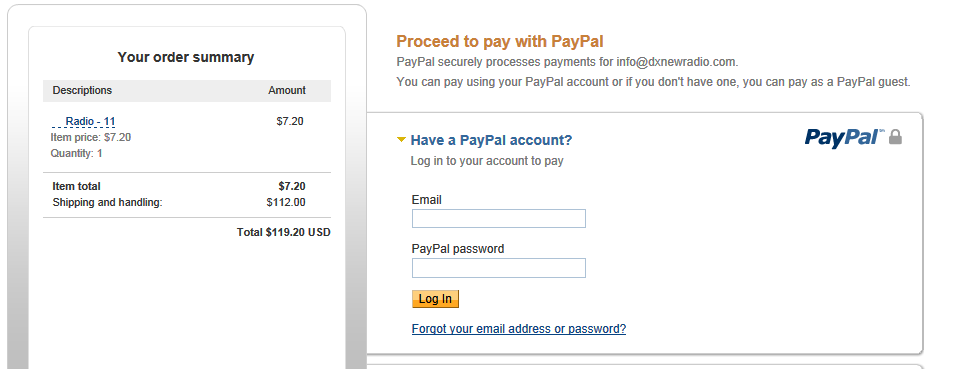Open the 'Radio - 11' item link
Viewport: 979px width, 369px height.
(90, 121)
